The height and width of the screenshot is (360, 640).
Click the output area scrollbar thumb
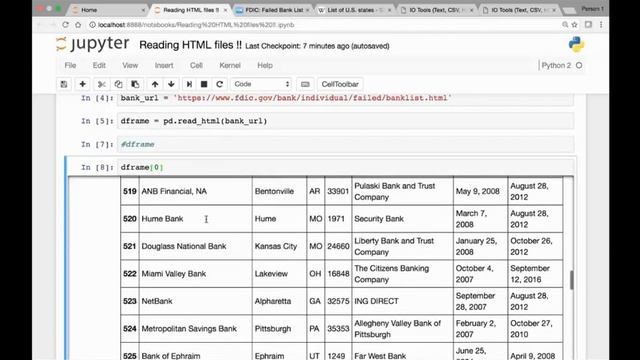(x=571, y=280)
